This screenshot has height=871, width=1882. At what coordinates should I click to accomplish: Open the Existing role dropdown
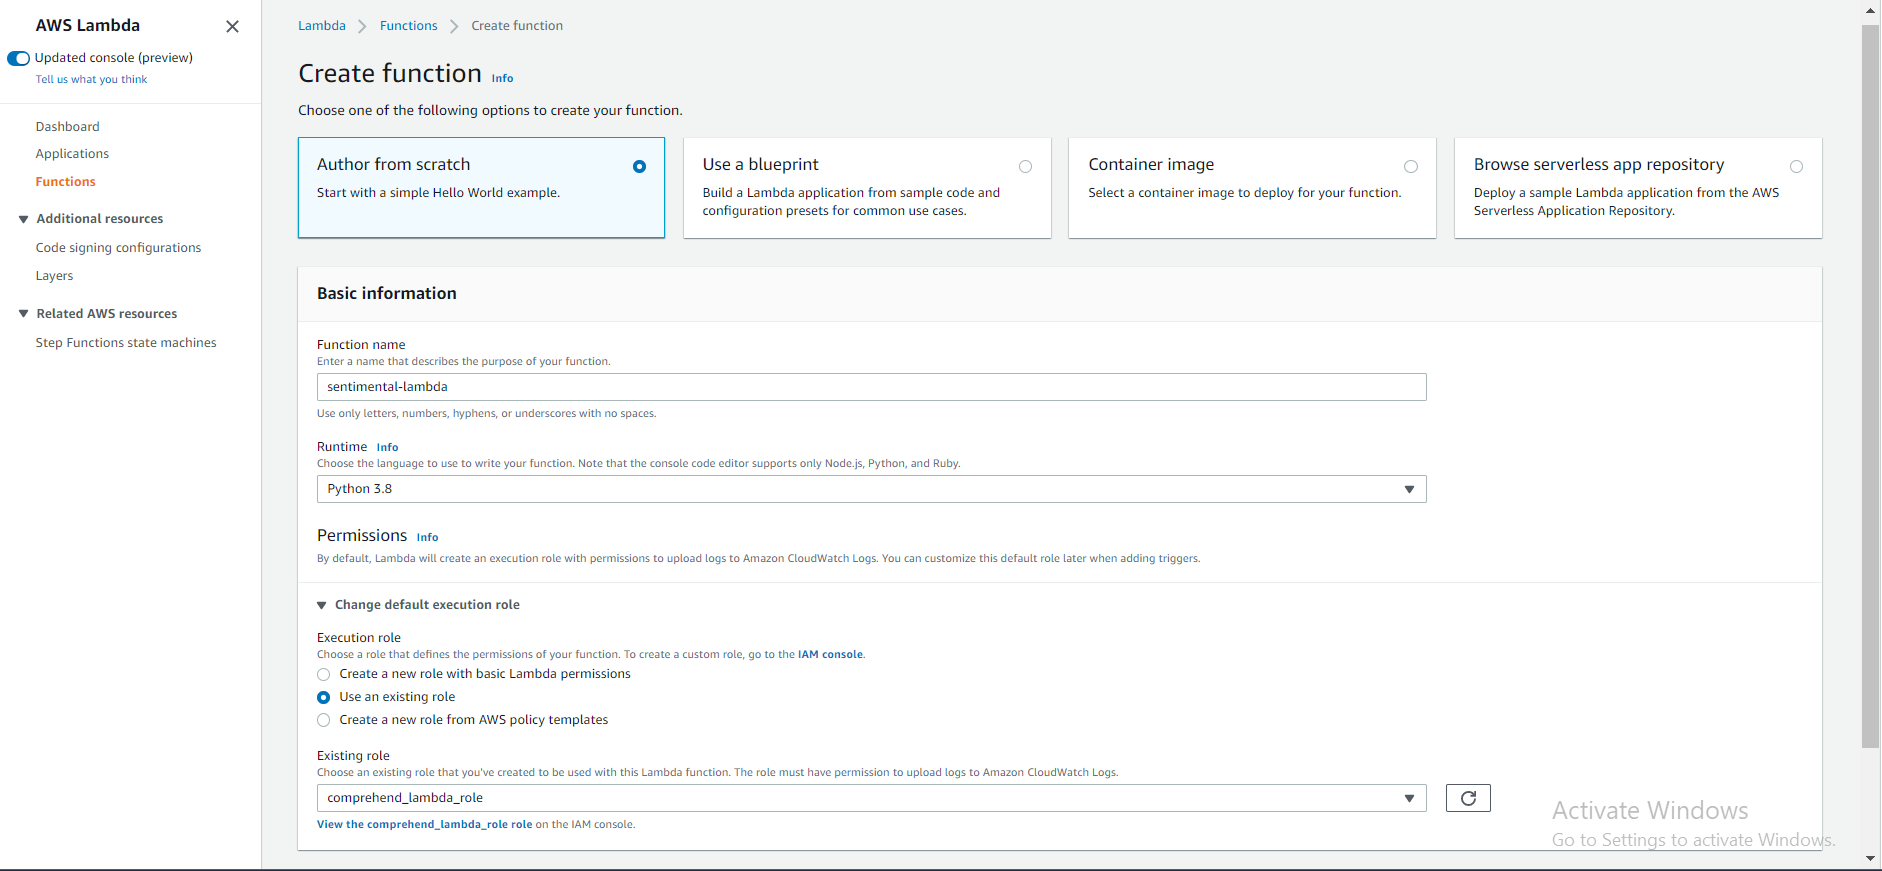click(871, 798)
